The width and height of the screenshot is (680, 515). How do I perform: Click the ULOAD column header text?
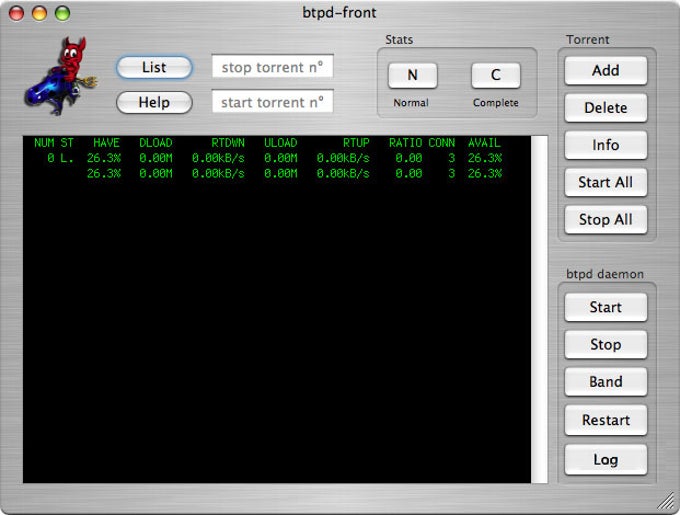point(281,143)
